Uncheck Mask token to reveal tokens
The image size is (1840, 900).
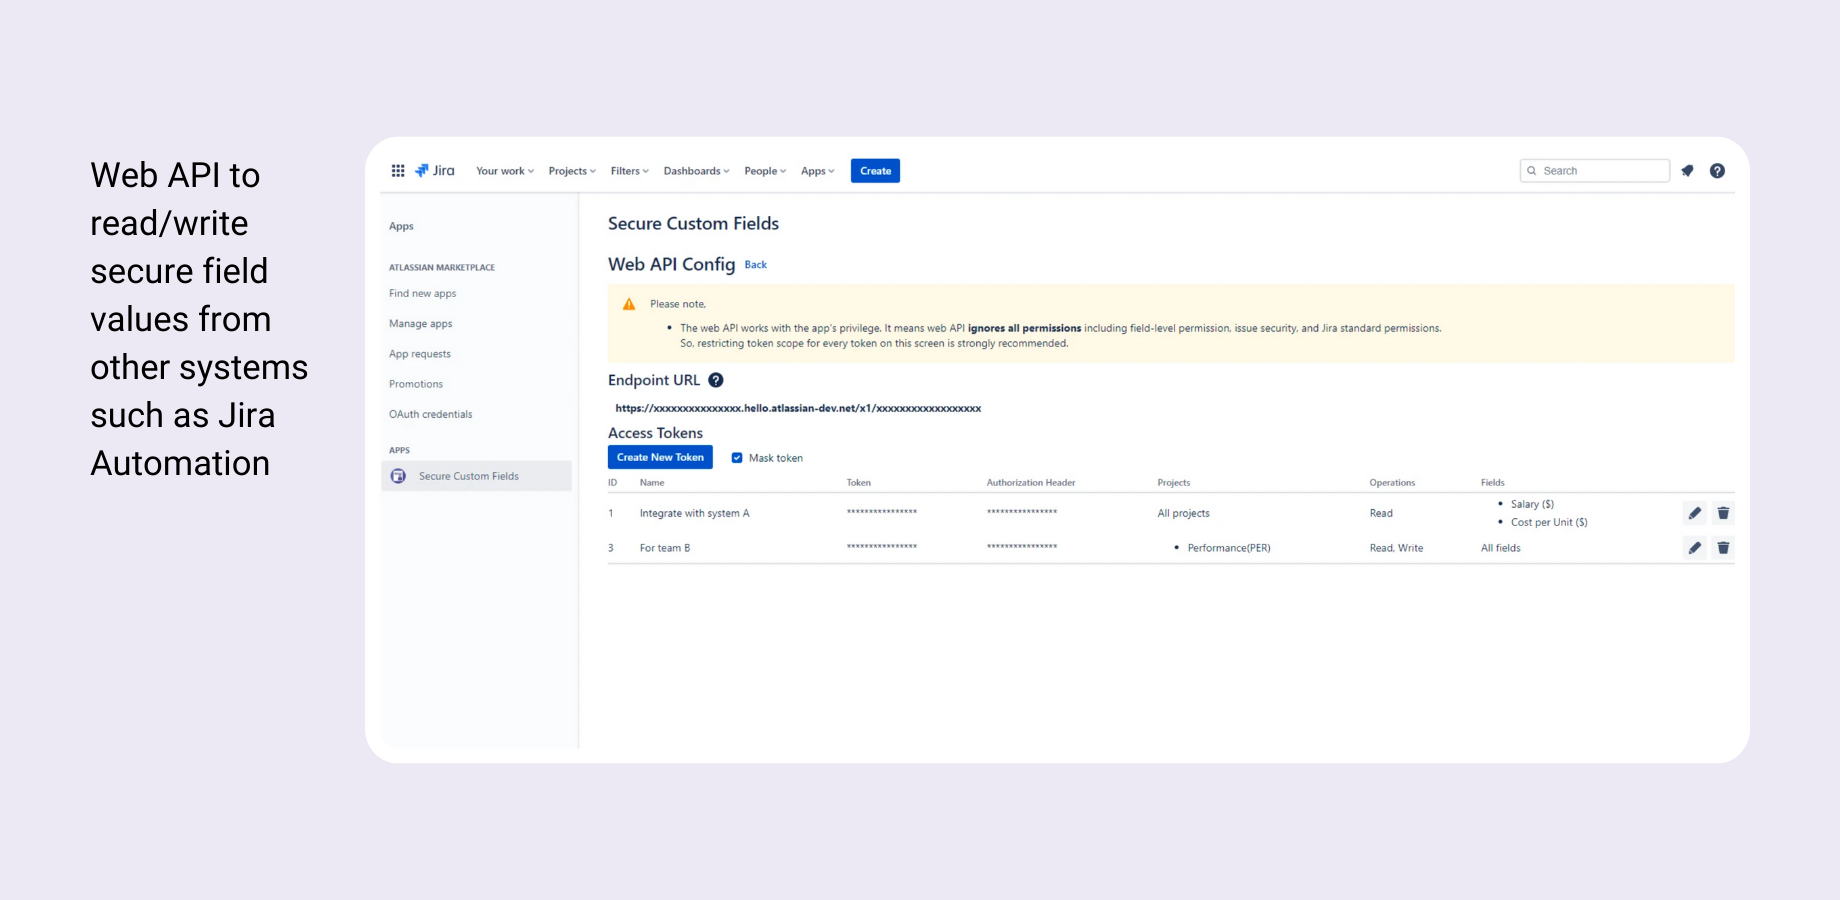(x=737, y=457)
